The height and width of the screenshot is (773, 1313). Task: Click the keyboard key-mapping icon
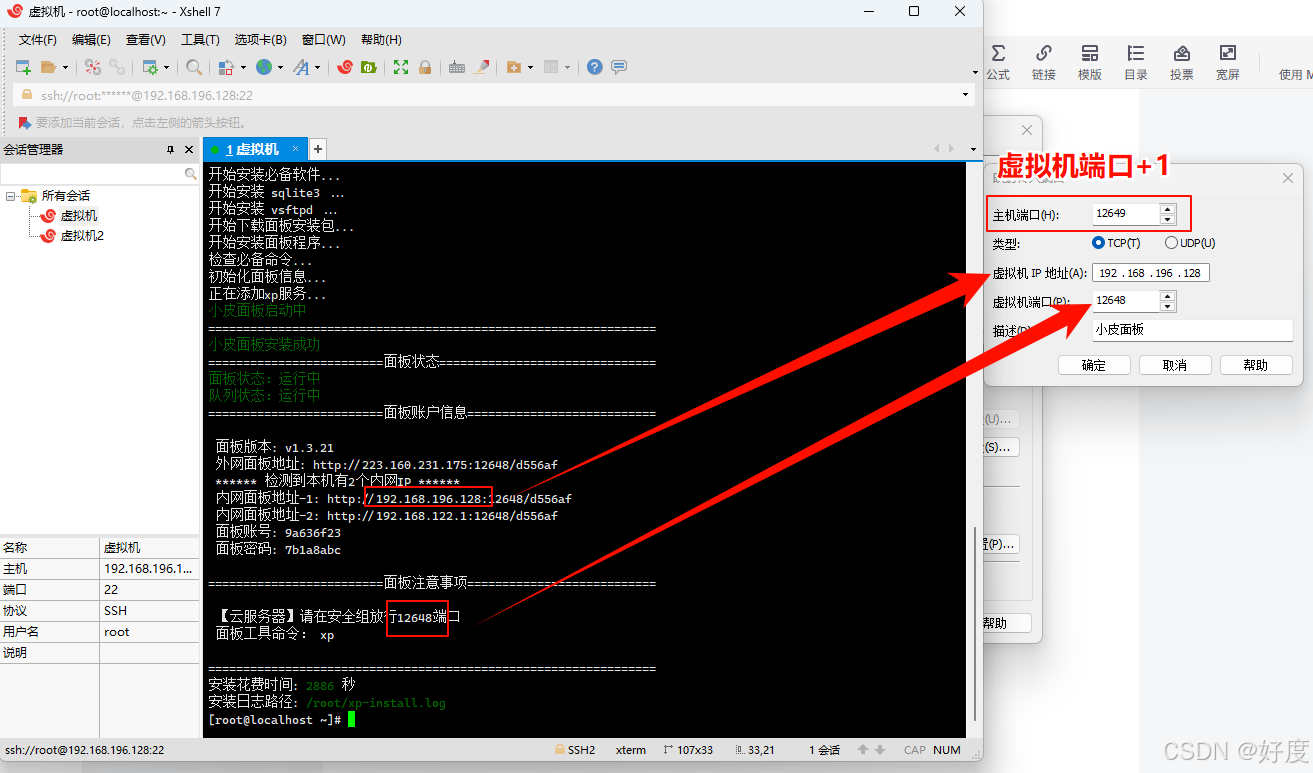click(457, 67)
